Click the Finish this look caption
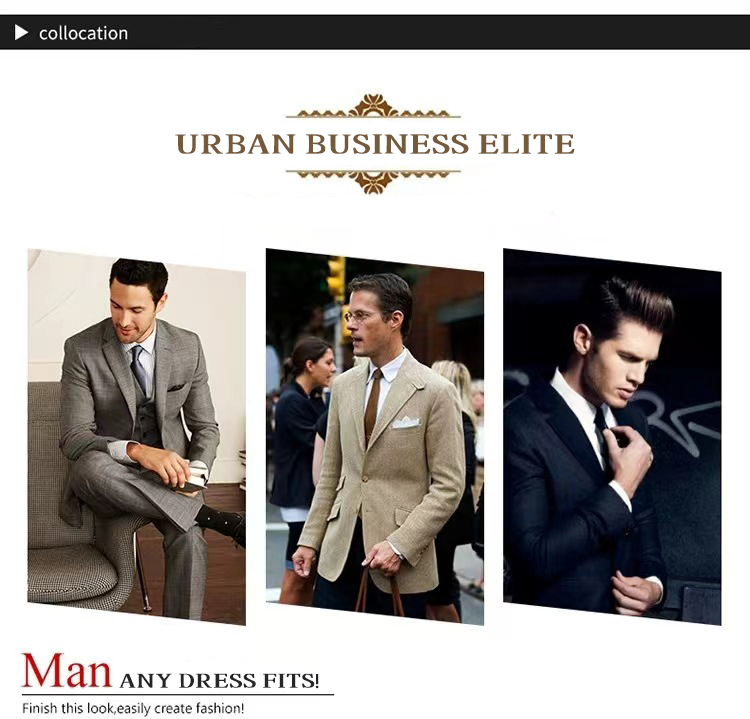 pyautogui.click(x=133, y=708)
